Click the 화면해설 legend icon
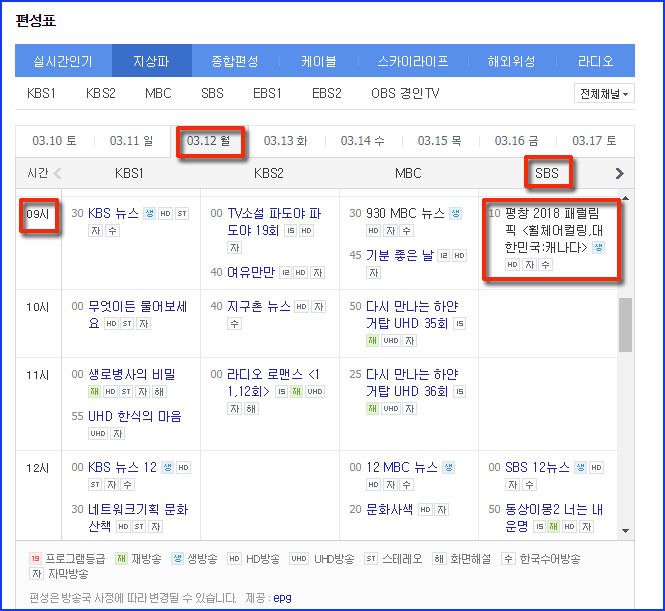This screenshot has height=611, width=665. [x=439, y=558]
